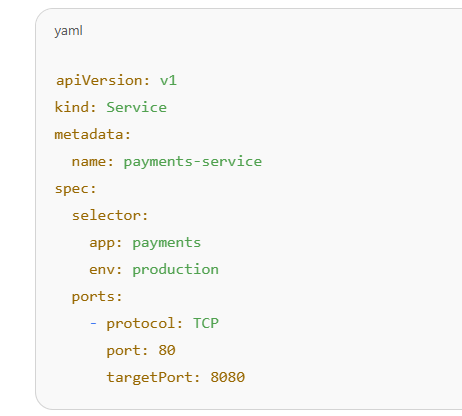Click the production value
This screenshot has width=462, height=416.
(175, 269)
